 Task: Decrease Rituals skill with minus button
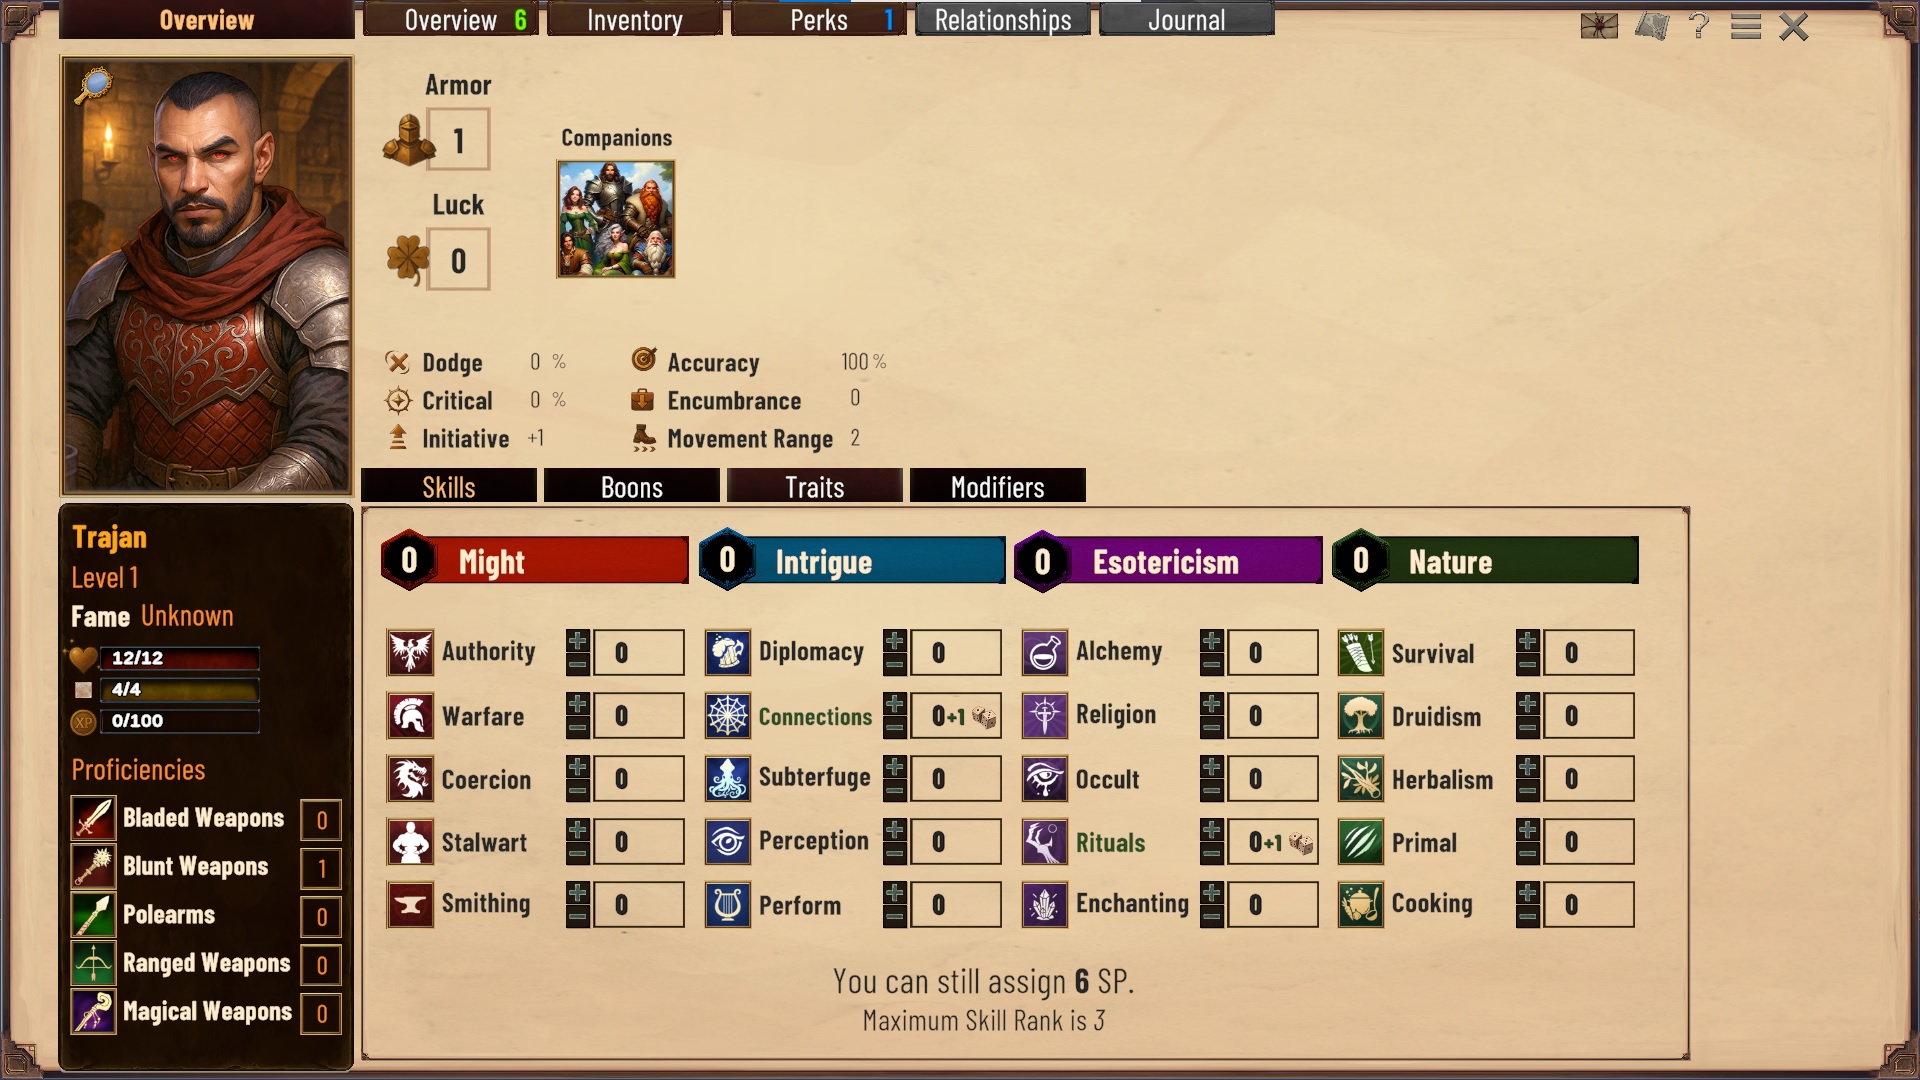click(x=1212, y=855)
